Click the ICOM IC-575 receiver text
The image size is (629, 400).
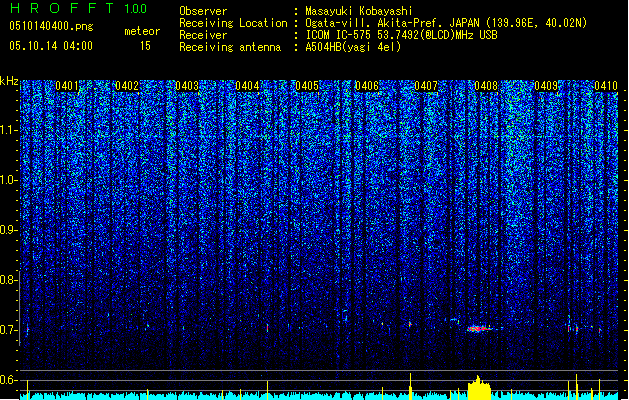(401, 35)
